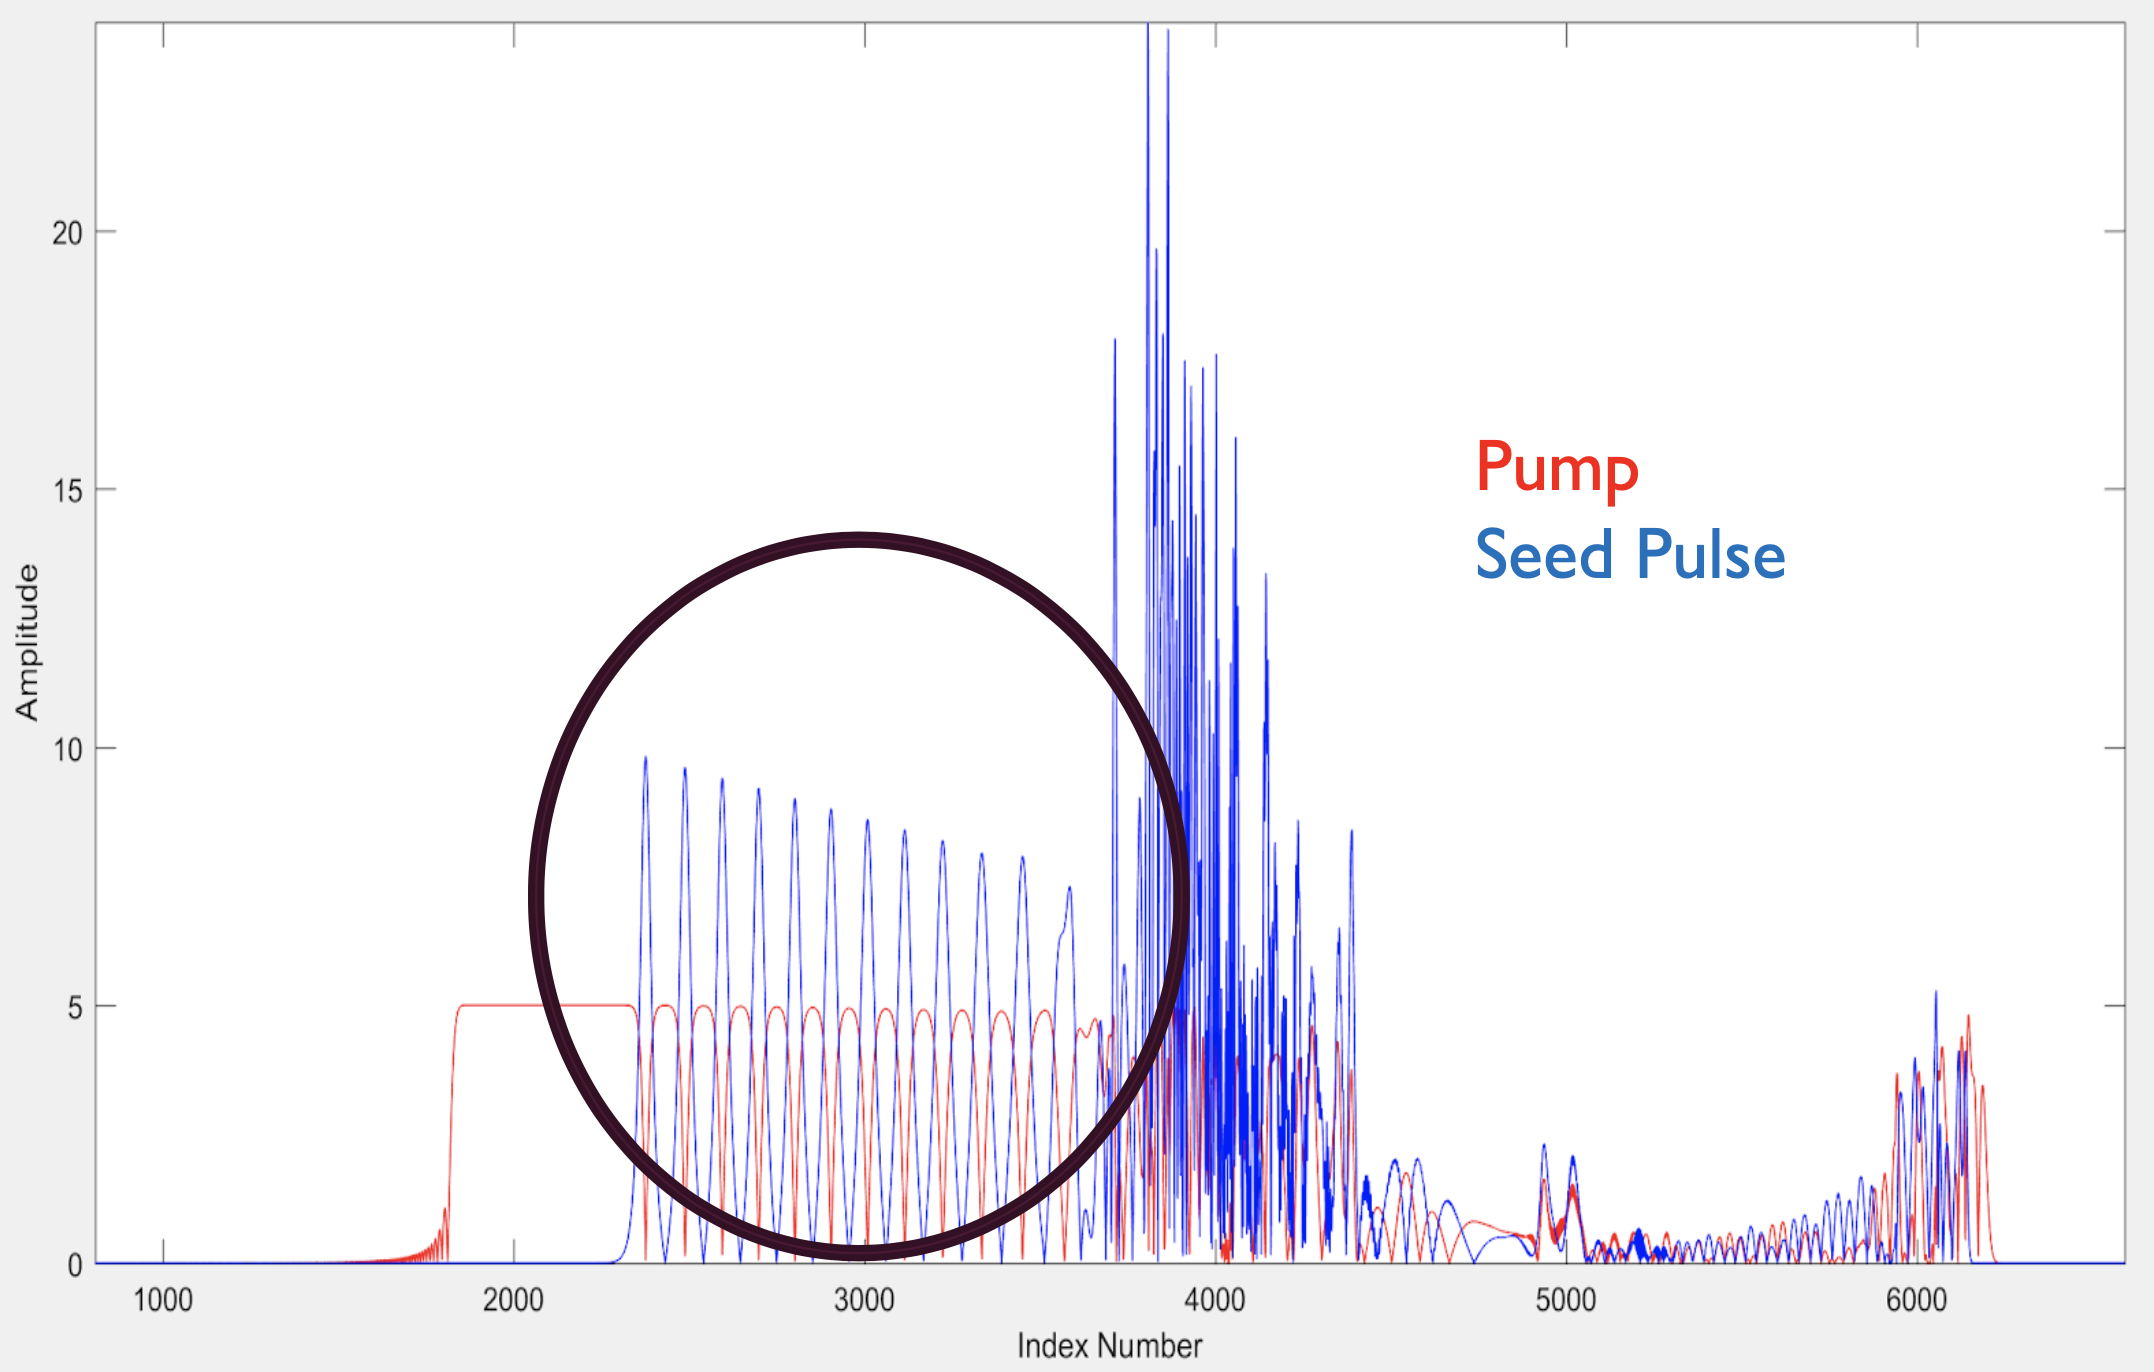Screen dimensions: 2154x1372
Task: Click the x-axis tick label 6000
Action: click(1917, 1300)
